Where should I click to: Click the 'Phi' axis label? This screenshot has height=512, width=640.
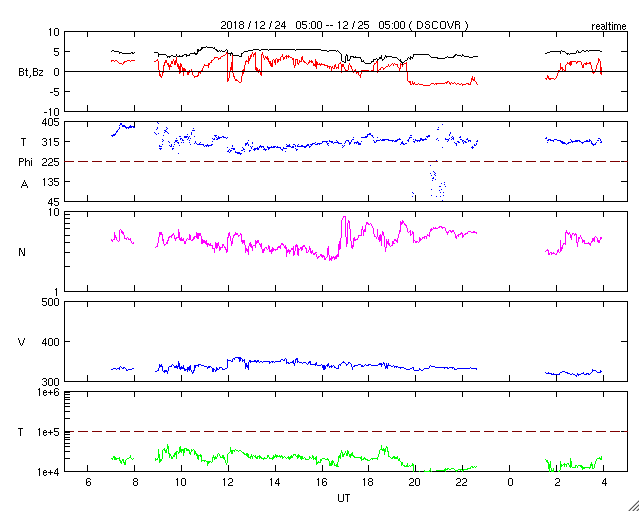25,163
